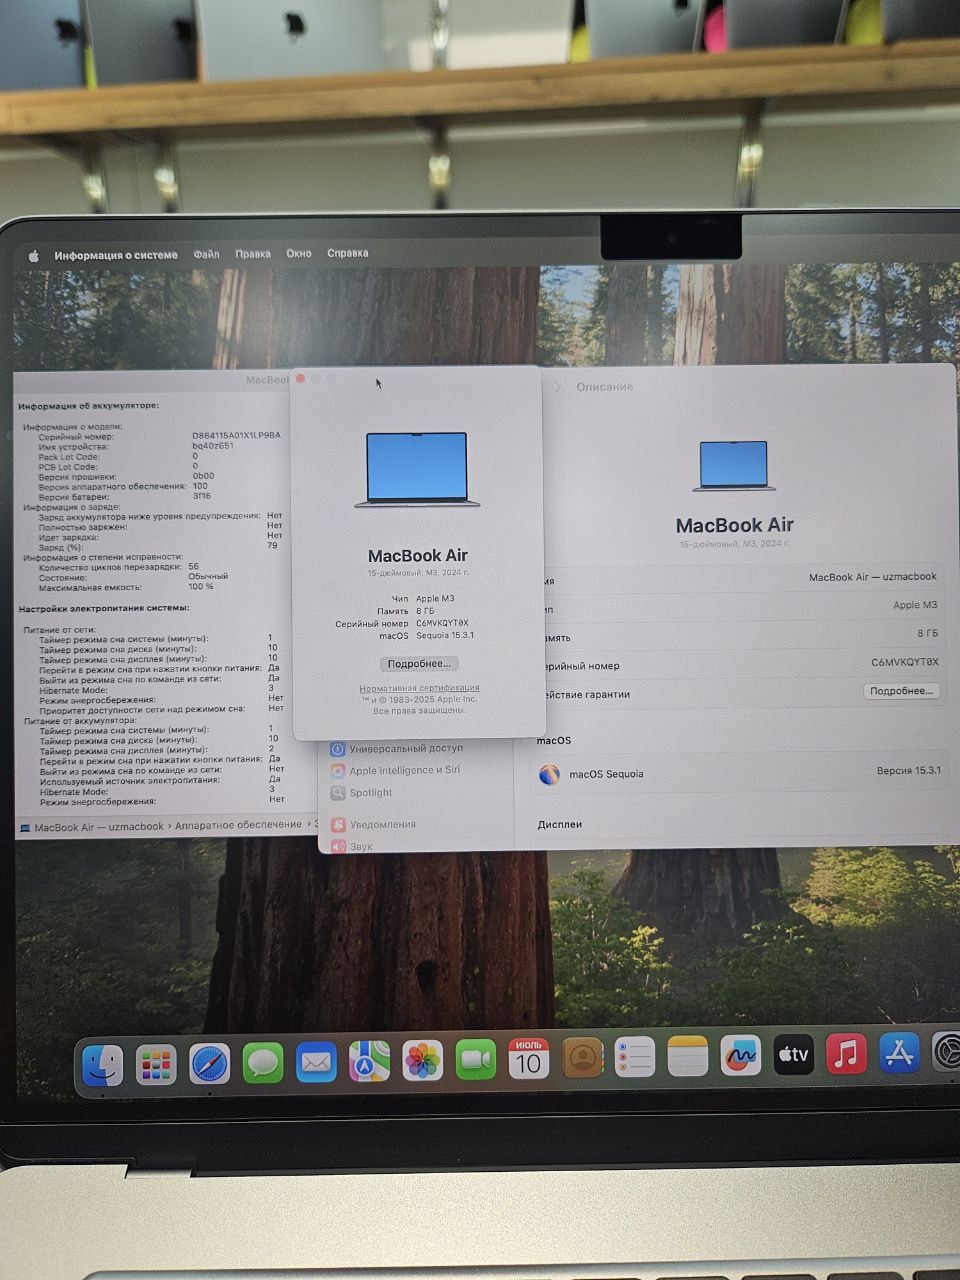Select Spotlight in the Settings sidebar
Image resolution: width=960 pixels, height=1280 pixels.
(362, 792)
